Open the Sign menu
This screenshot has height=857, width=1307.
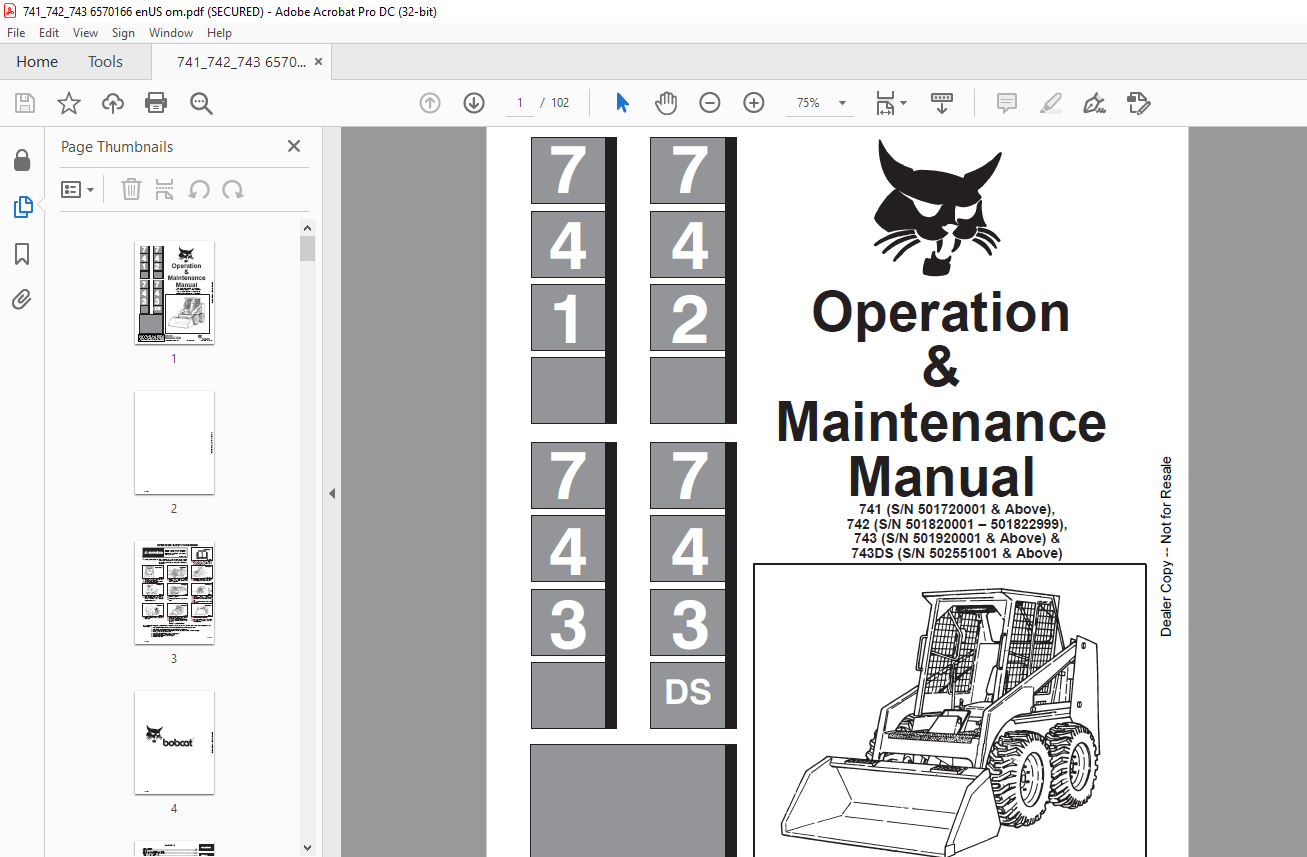pyautogui.click(x=123, y=33)
